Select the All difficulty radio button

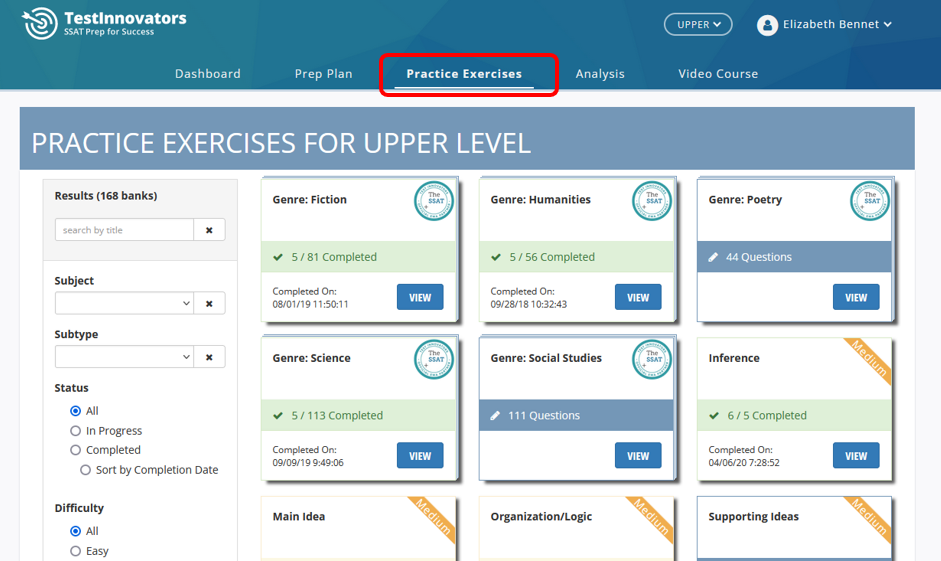75,531
